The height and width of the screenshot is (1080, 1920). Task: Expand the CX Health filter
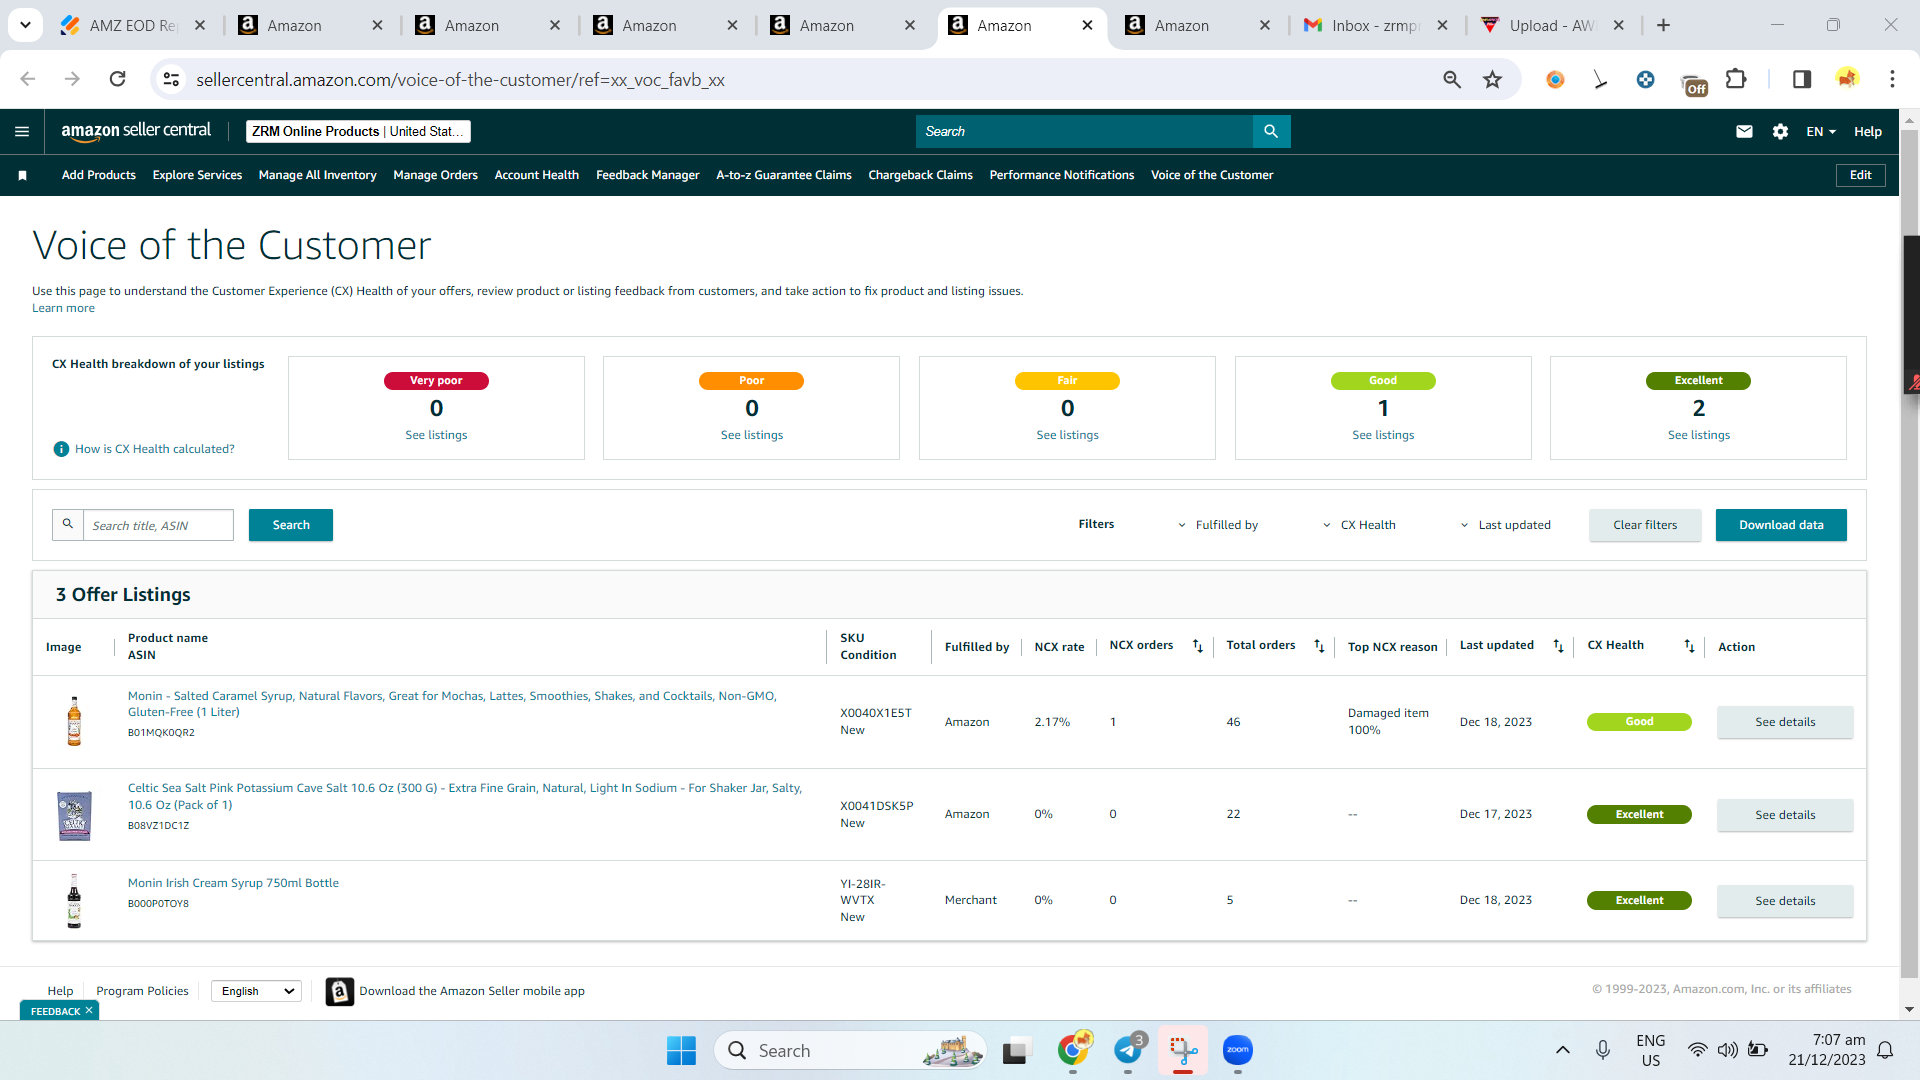1358,525
